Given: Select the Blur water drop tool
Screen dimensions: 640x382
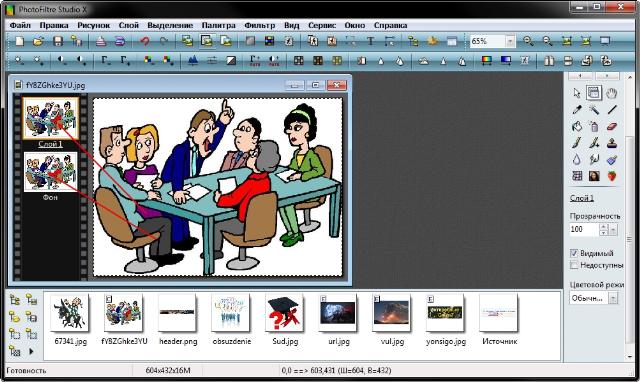Looking at the screenshot, I should (577, 160).
